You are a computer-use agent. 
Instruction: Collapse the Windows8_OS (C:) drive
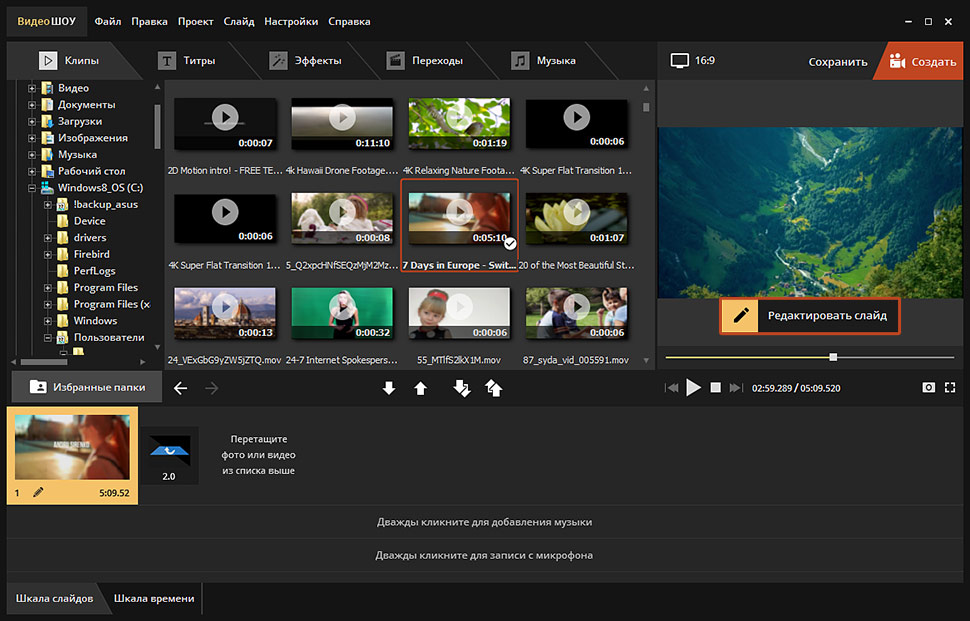point(32,188)
